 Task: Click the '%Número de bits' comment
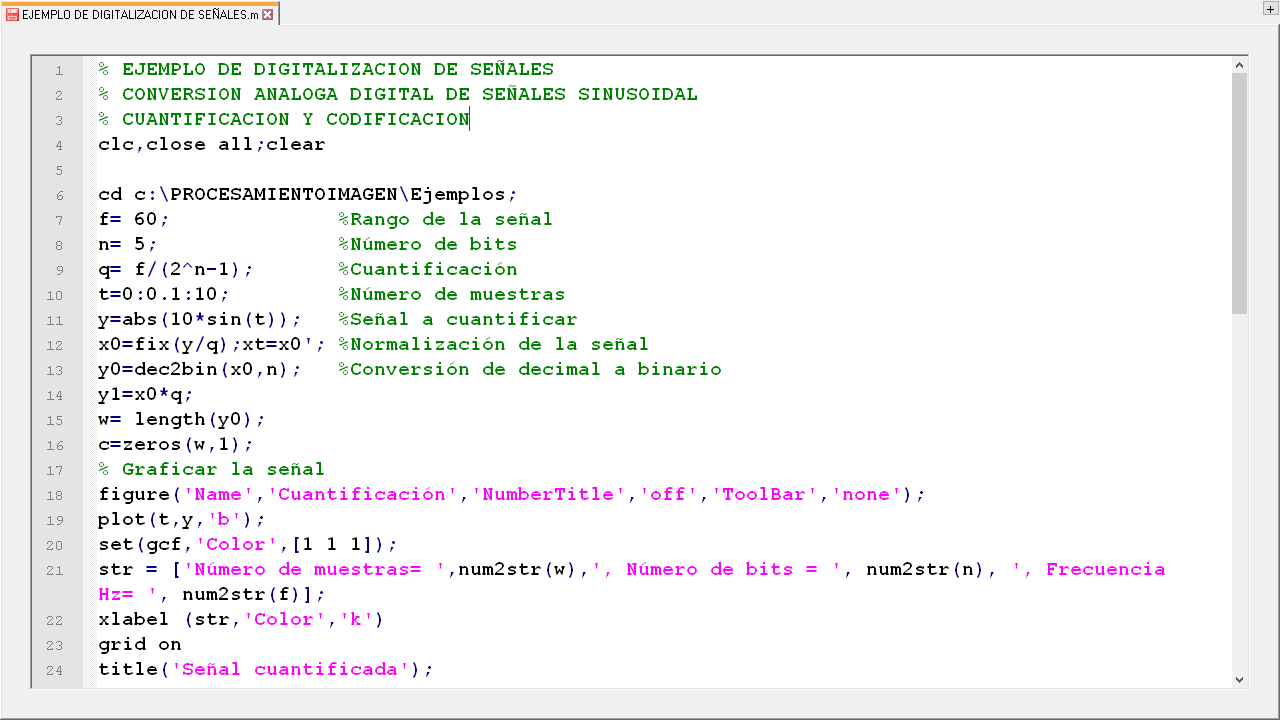coord(427,245)
